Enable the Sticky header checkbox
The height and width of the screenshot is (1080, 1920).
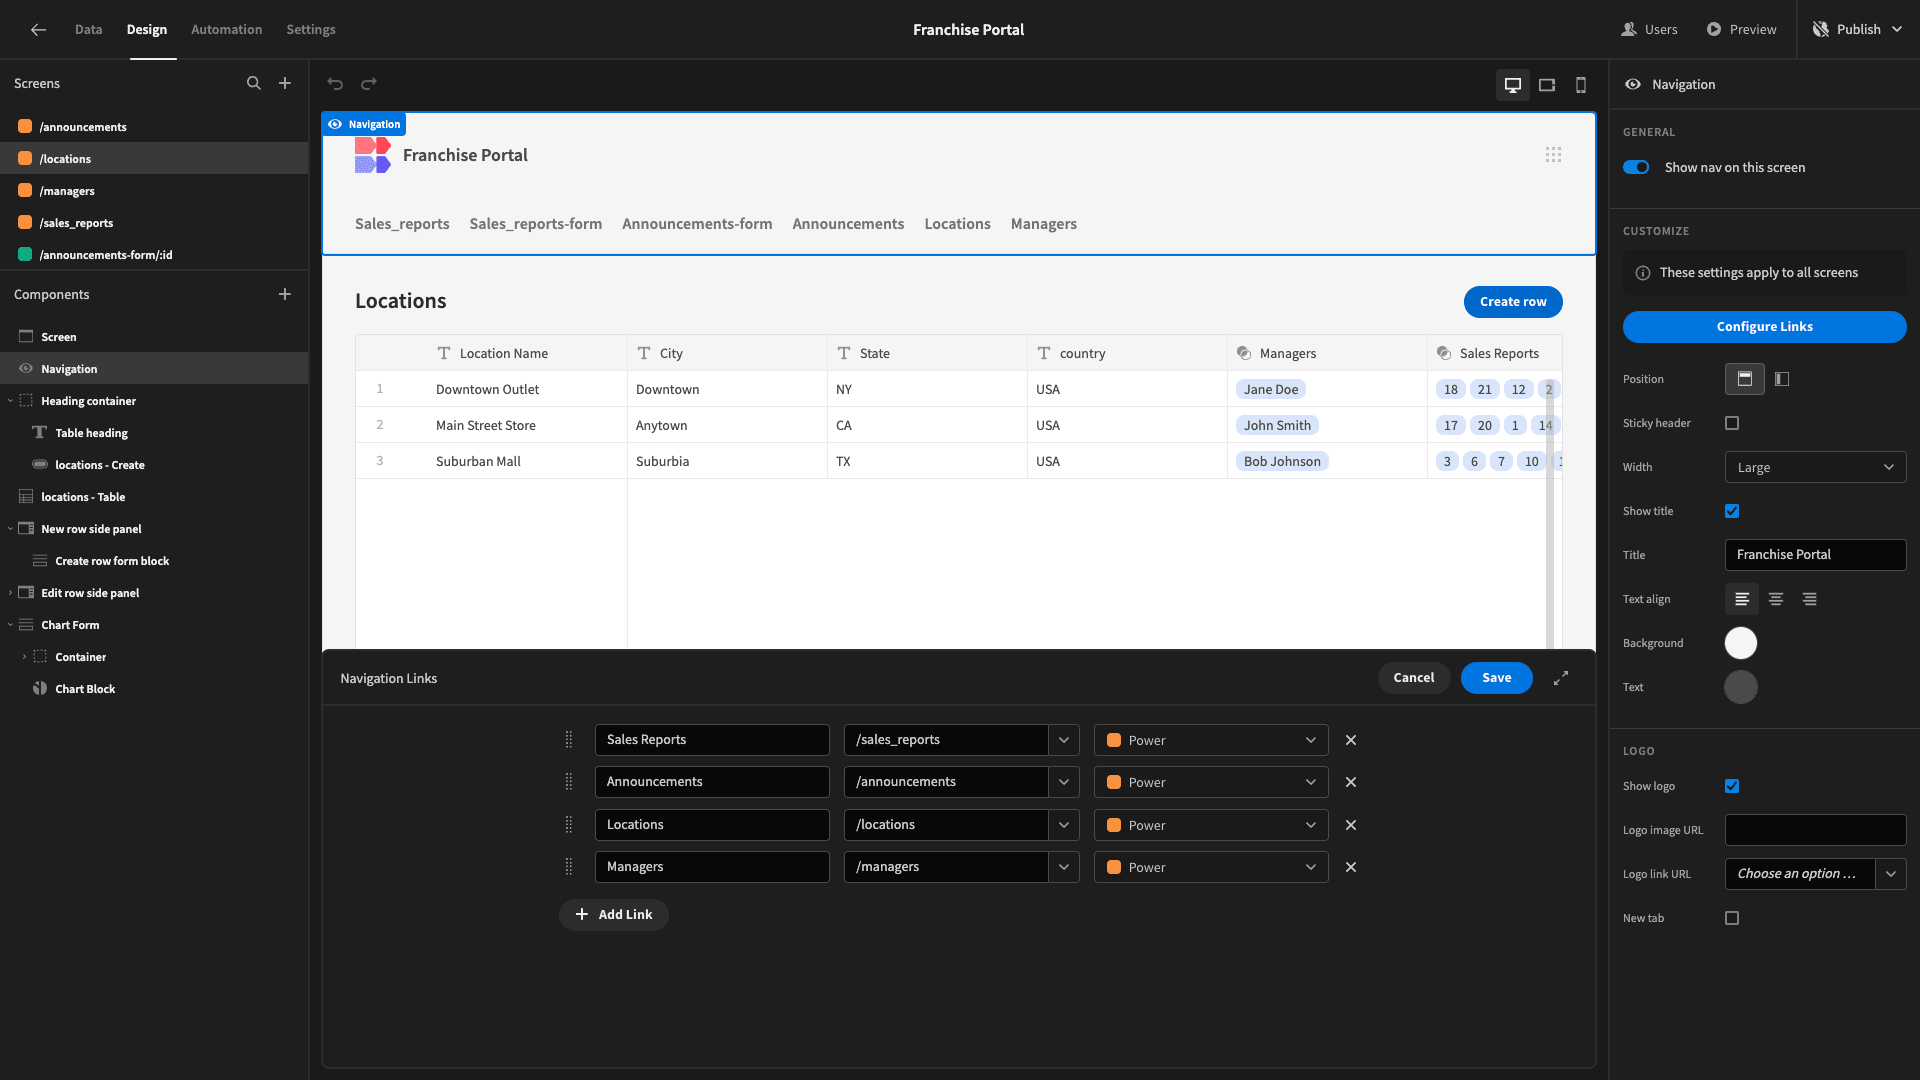(1732, 423)
